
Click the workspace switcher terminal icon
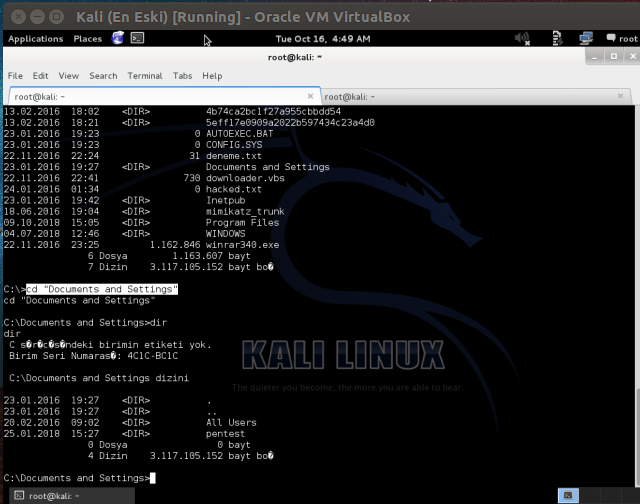click(x=568, y=496)
